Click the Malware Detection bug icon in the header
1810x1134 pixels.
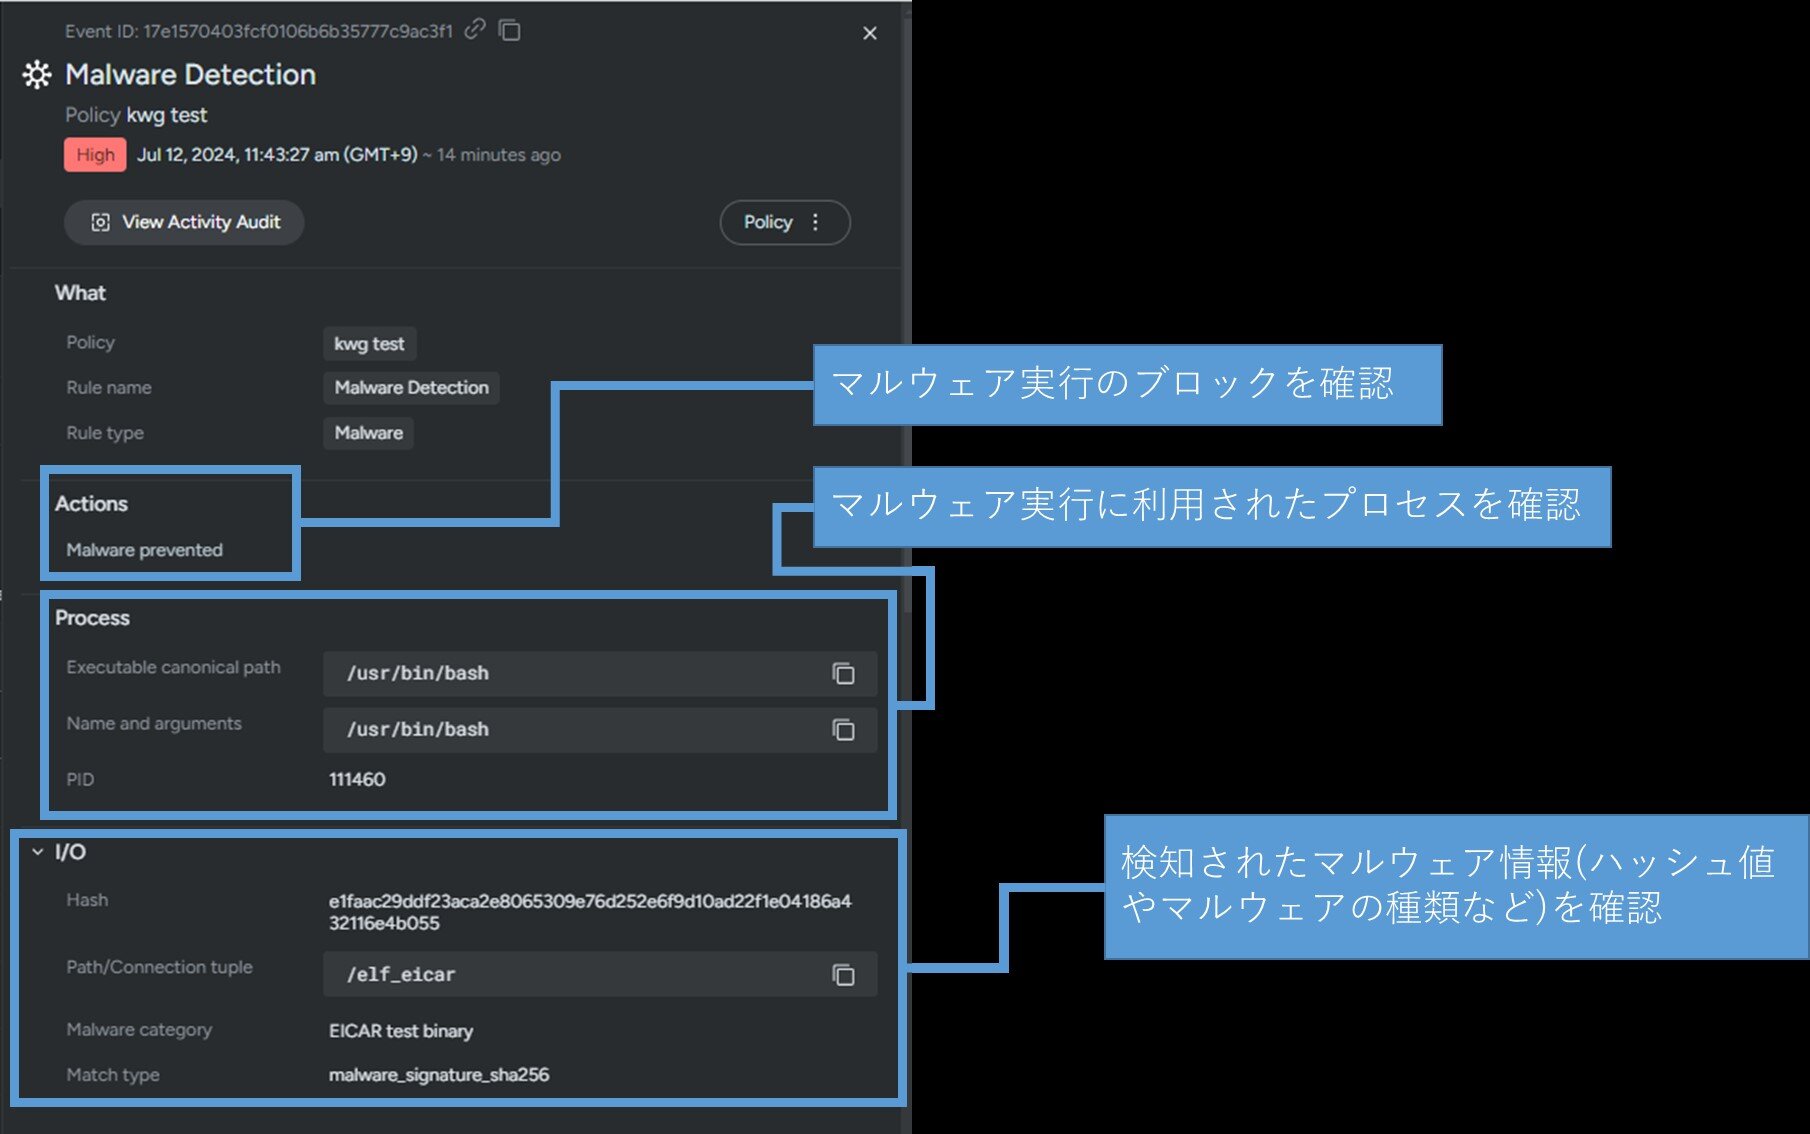pos(37,75)
